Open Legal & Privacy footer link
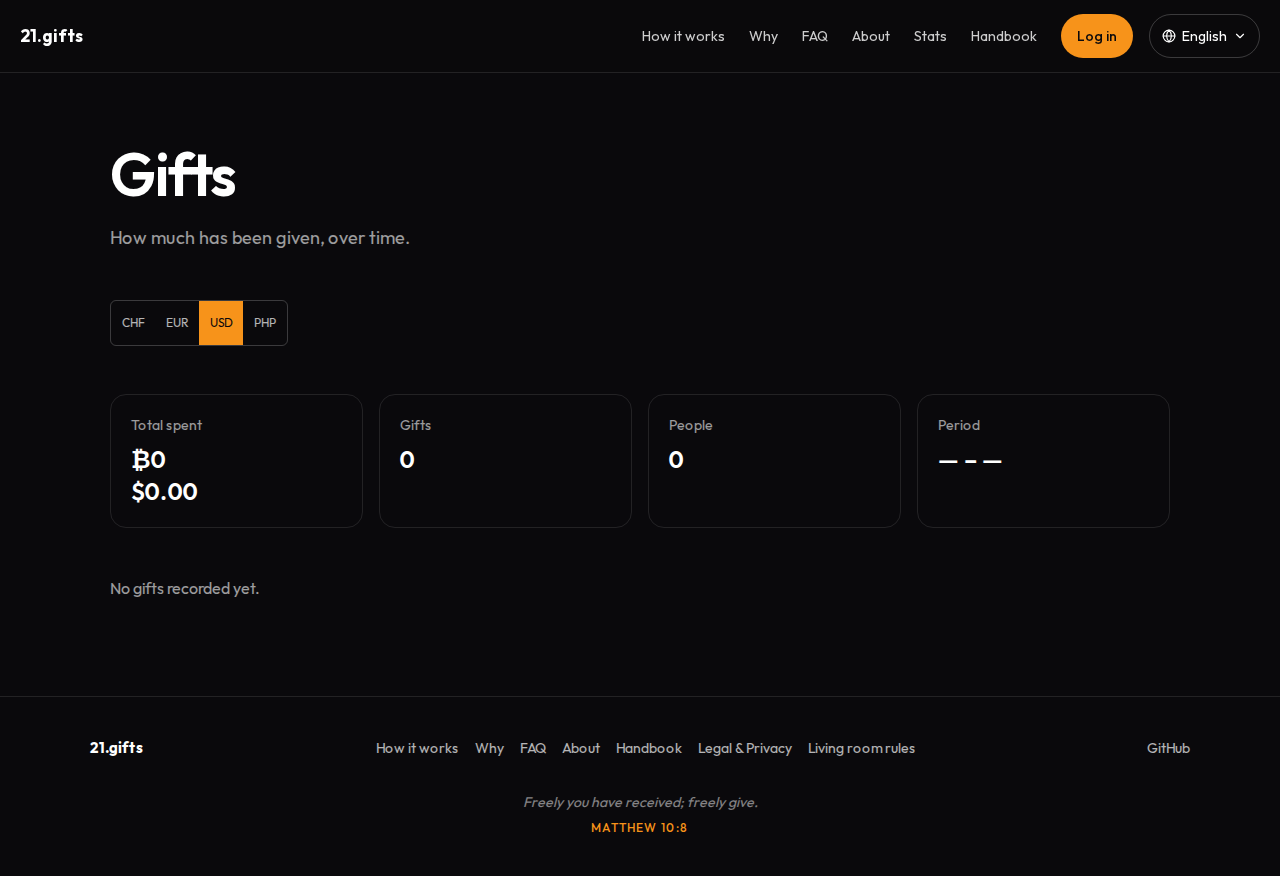 pyautogui.click(x=745, y=748)
